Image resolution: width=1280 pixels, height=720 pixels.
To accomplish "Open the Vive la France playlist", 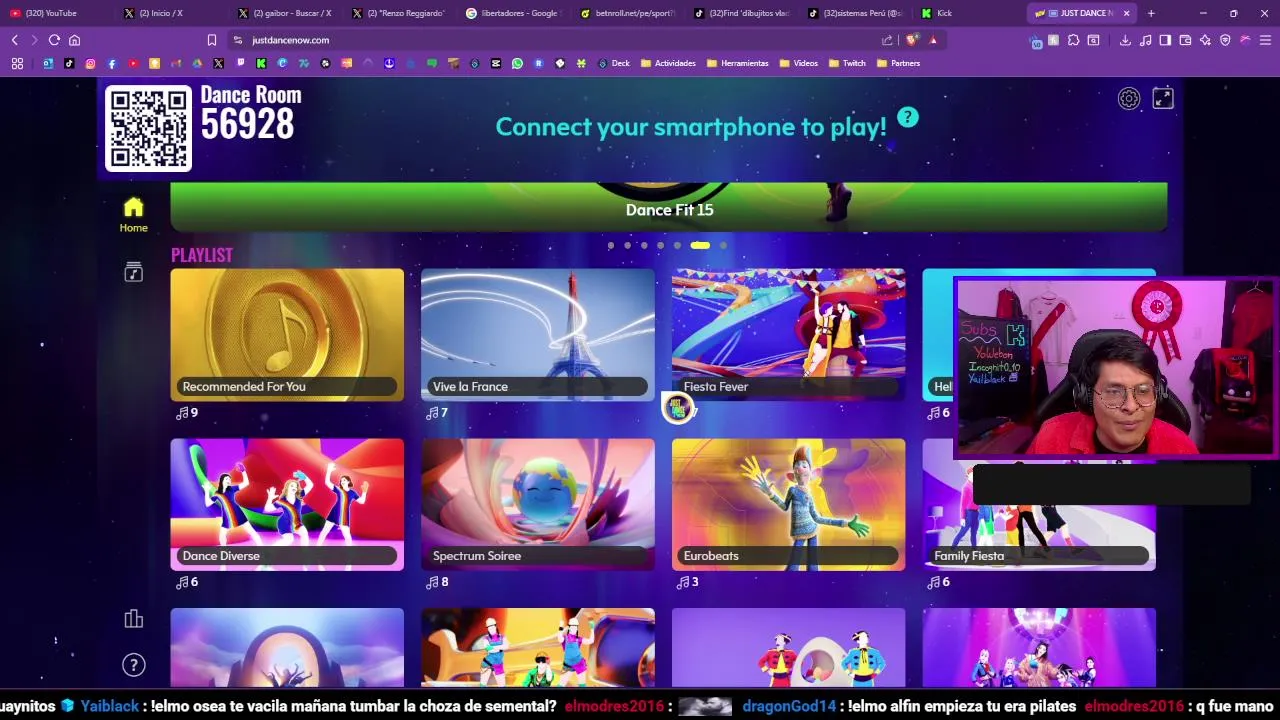I will point(538,335).
